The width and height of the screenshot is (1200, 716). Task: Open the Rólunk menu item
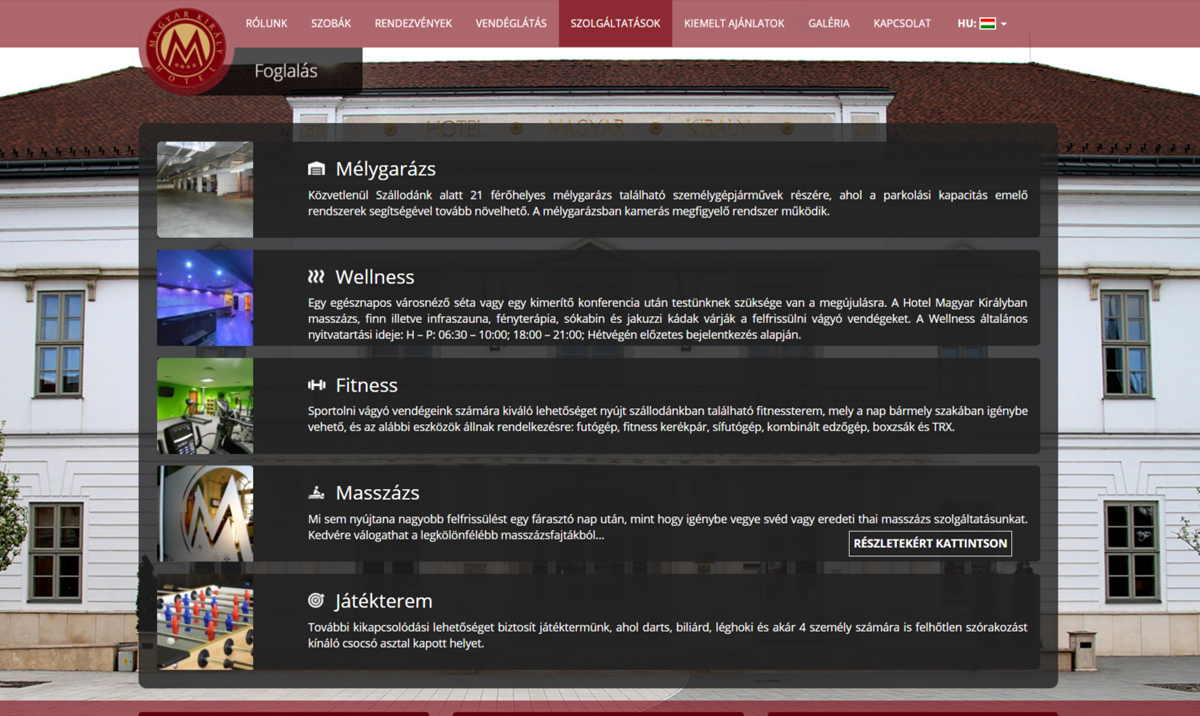266,23
